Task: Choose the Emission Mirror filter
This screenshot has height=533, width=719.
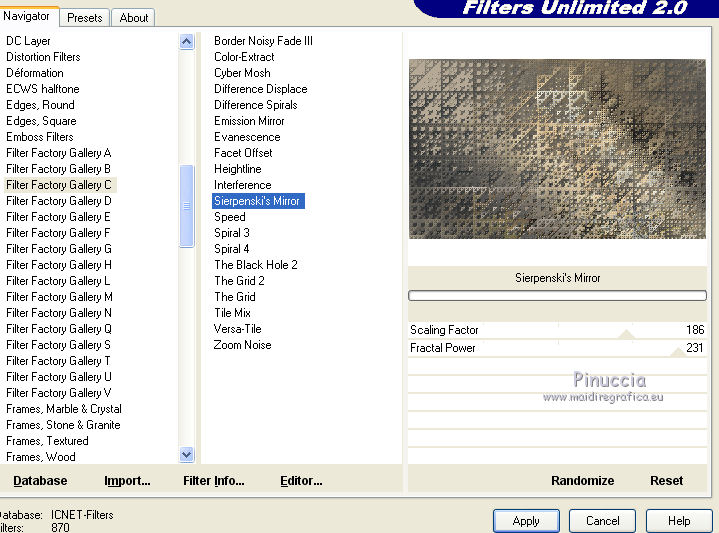Action: coord(249,121)
